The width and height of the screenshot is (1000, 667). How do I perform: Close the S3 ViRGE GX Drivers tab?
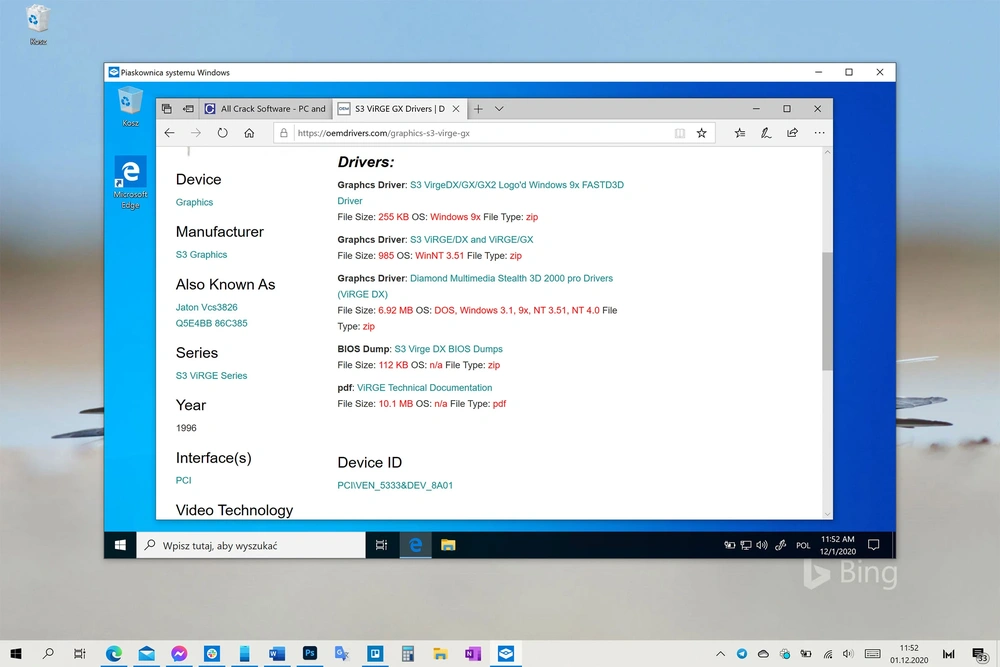coord(455,109)
